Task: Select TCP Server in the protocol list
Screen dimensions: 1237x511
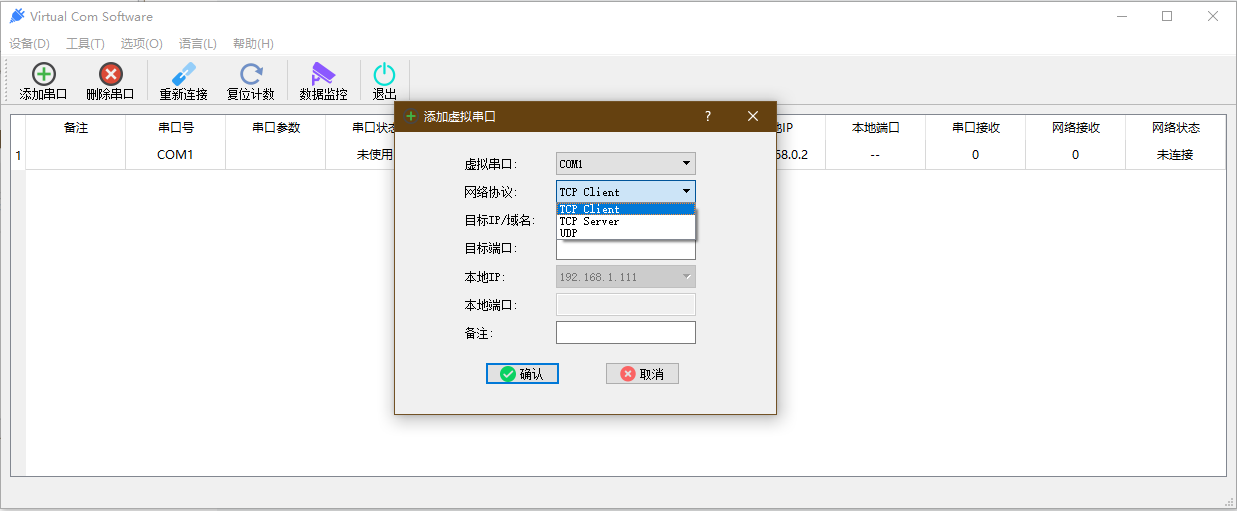Action: pos(626,221)
